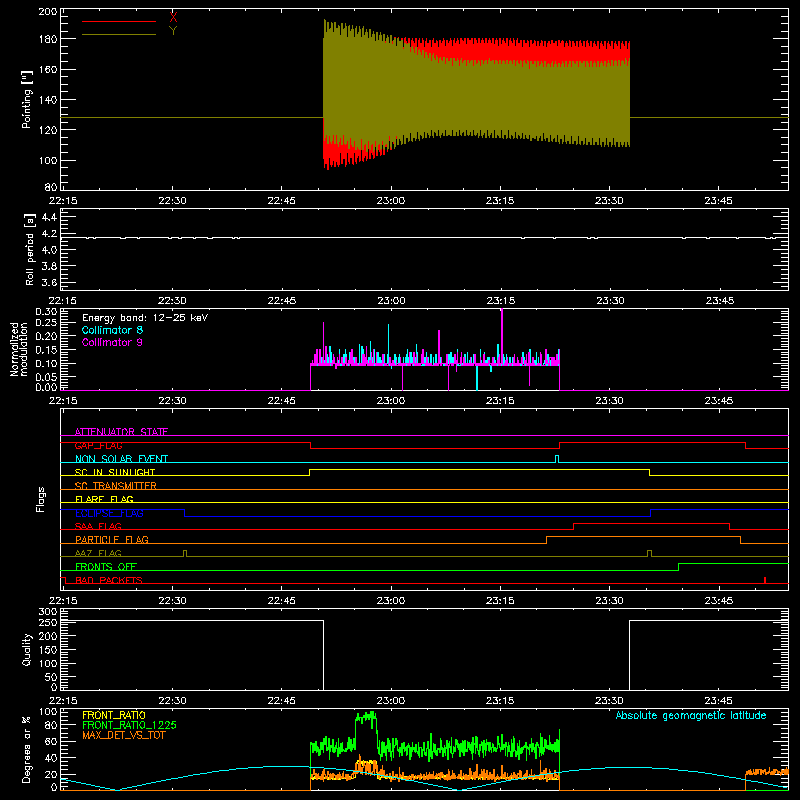
Task: Click the 250 tick on Quality axis
Action: tap(48, 622)
